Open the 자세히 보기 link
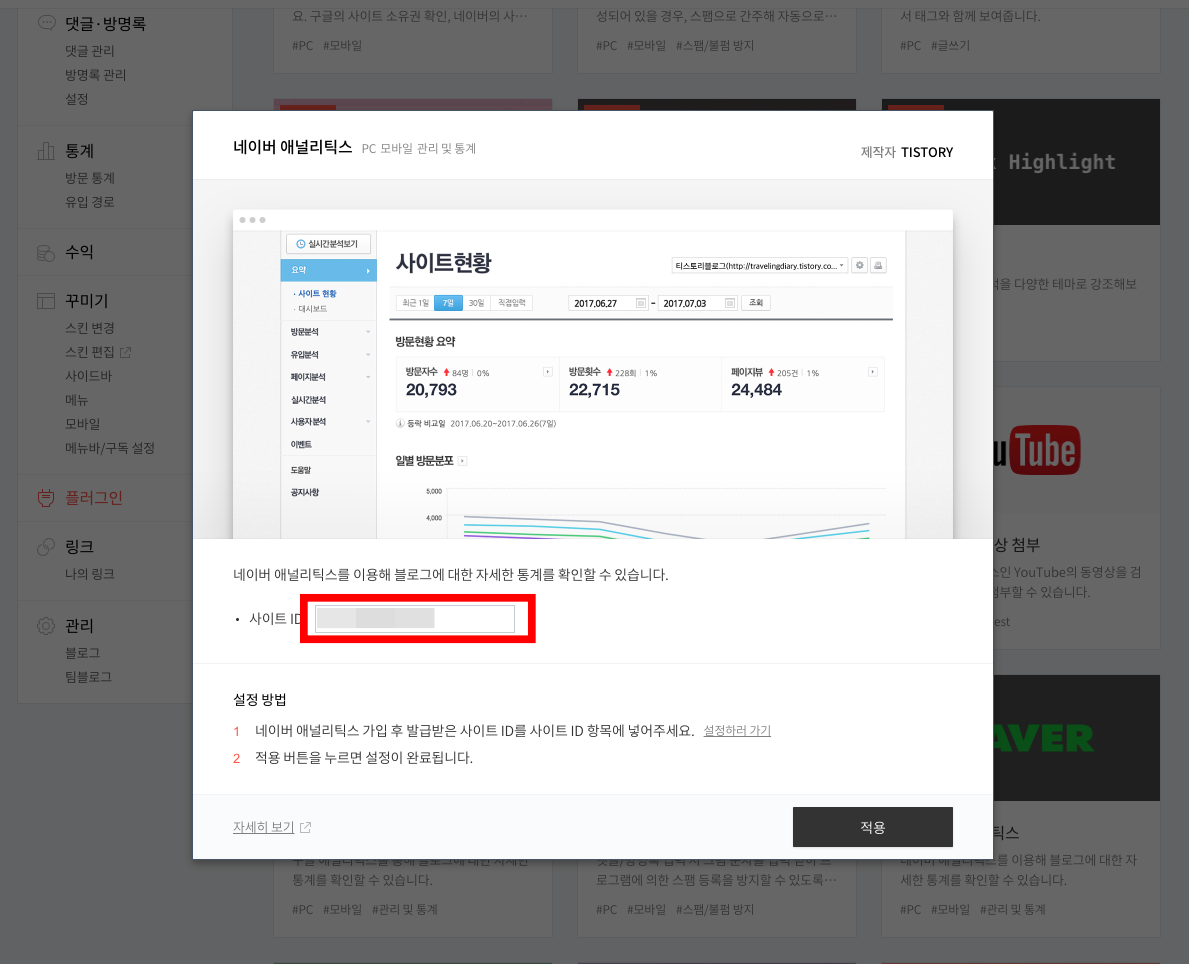Viewport: 1189px width, 964px height. (263, 827)
